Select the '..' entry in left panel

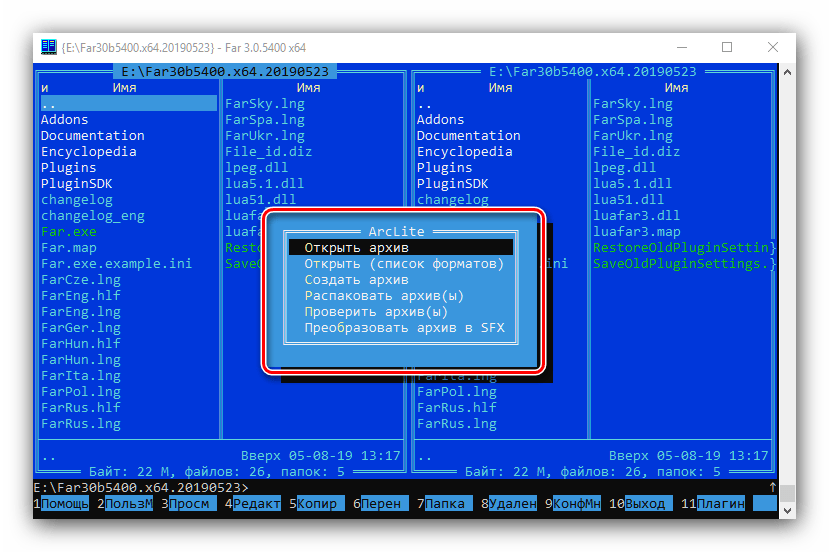click(128, 104)
